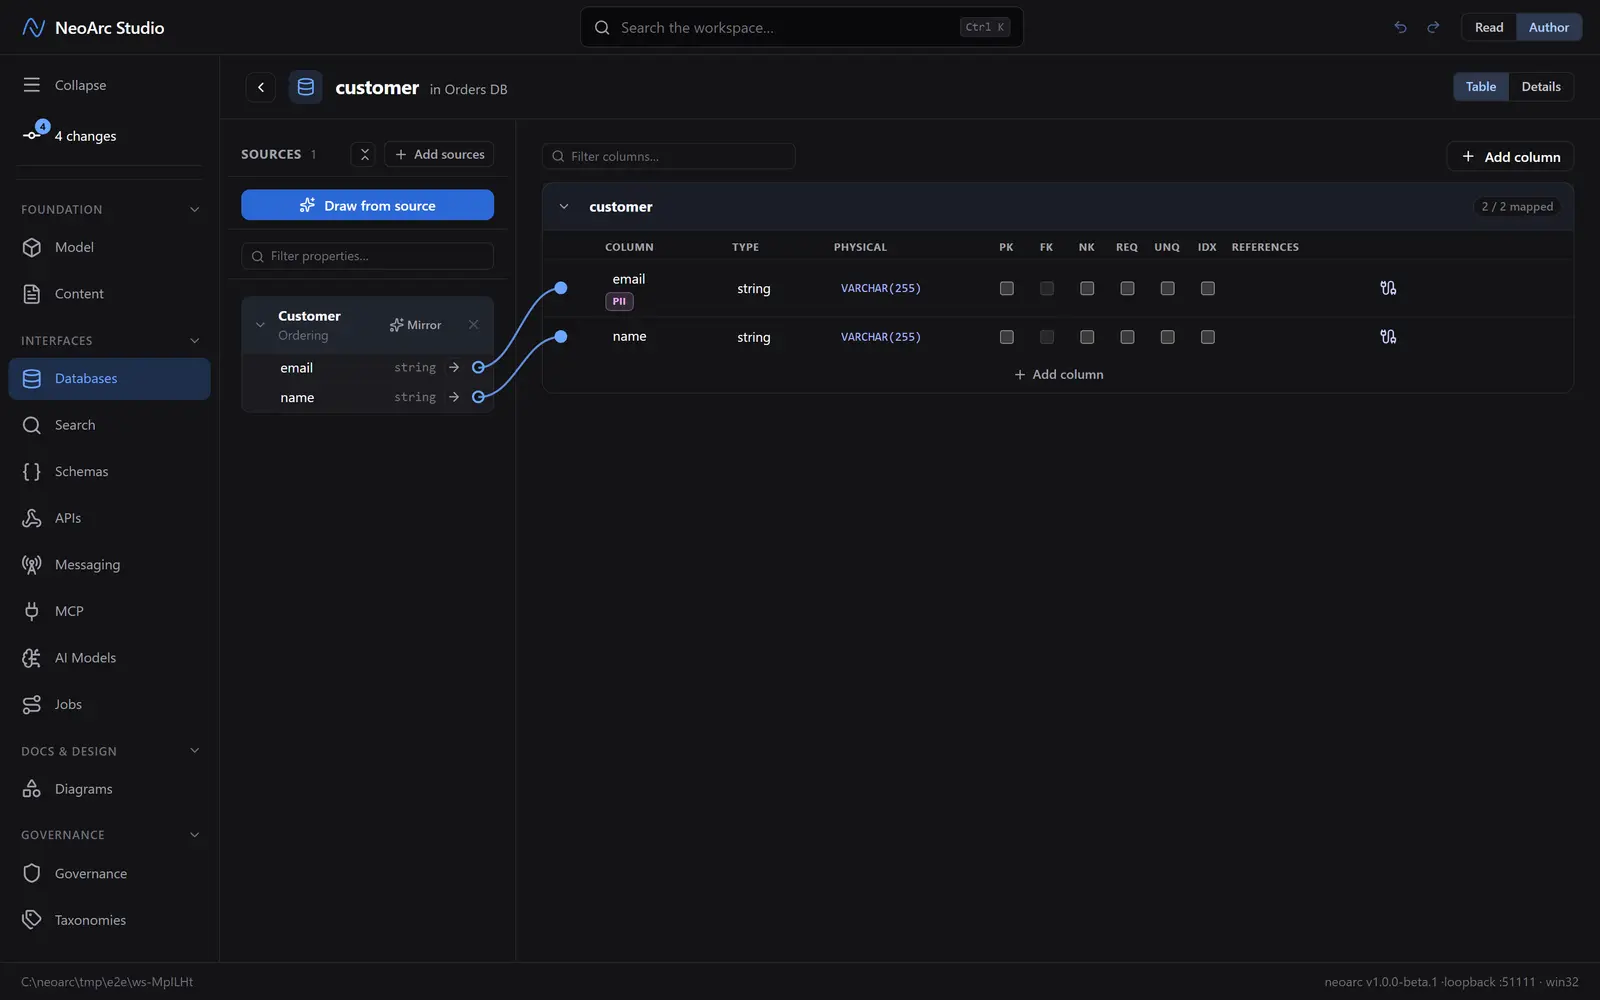Collapse the Customer source entity
Screen dimensions: 1600x1000
pos(260,325)
